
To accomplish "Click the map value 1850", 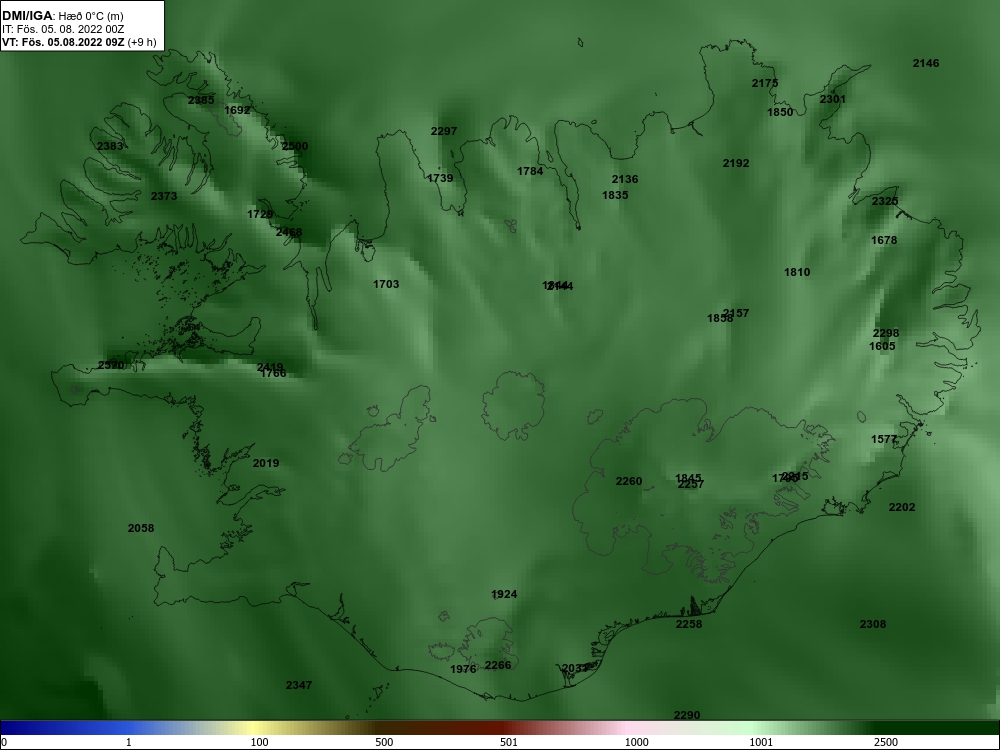I will click(780, 112).
